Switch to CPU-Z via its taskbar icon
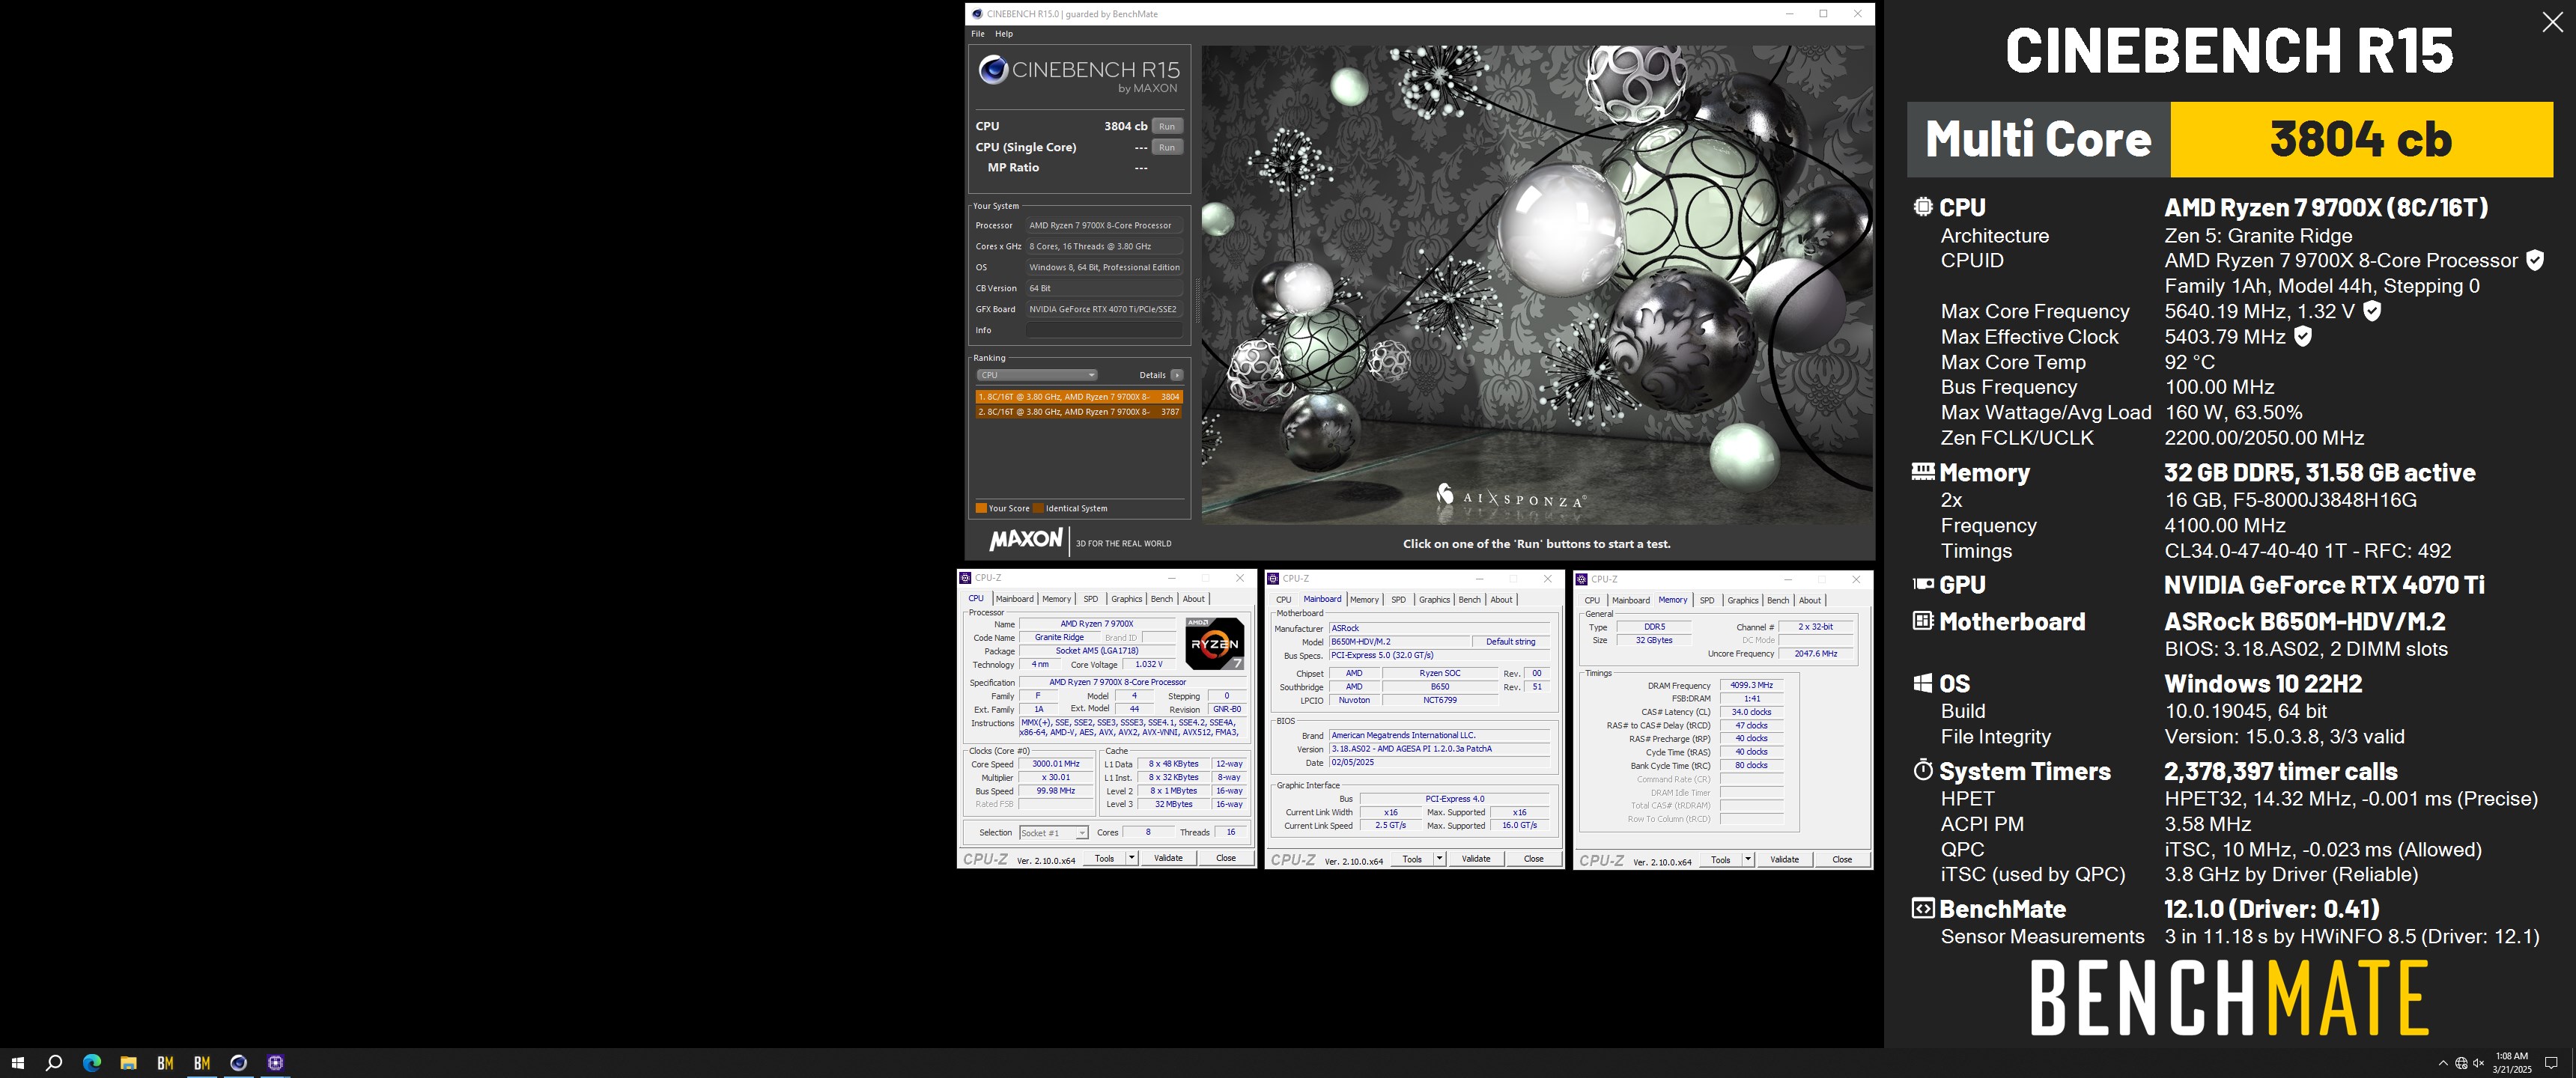This screenshot has width=2576, height=1078. pos(276,1063)
